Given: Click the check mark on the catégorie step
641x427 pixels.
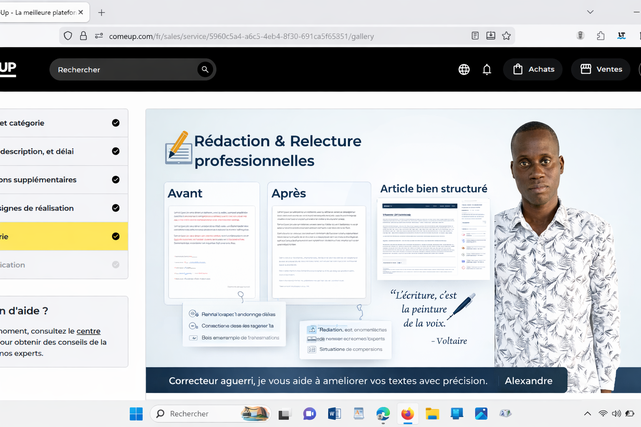Looking at the screenshot, I should pos(116,123).
